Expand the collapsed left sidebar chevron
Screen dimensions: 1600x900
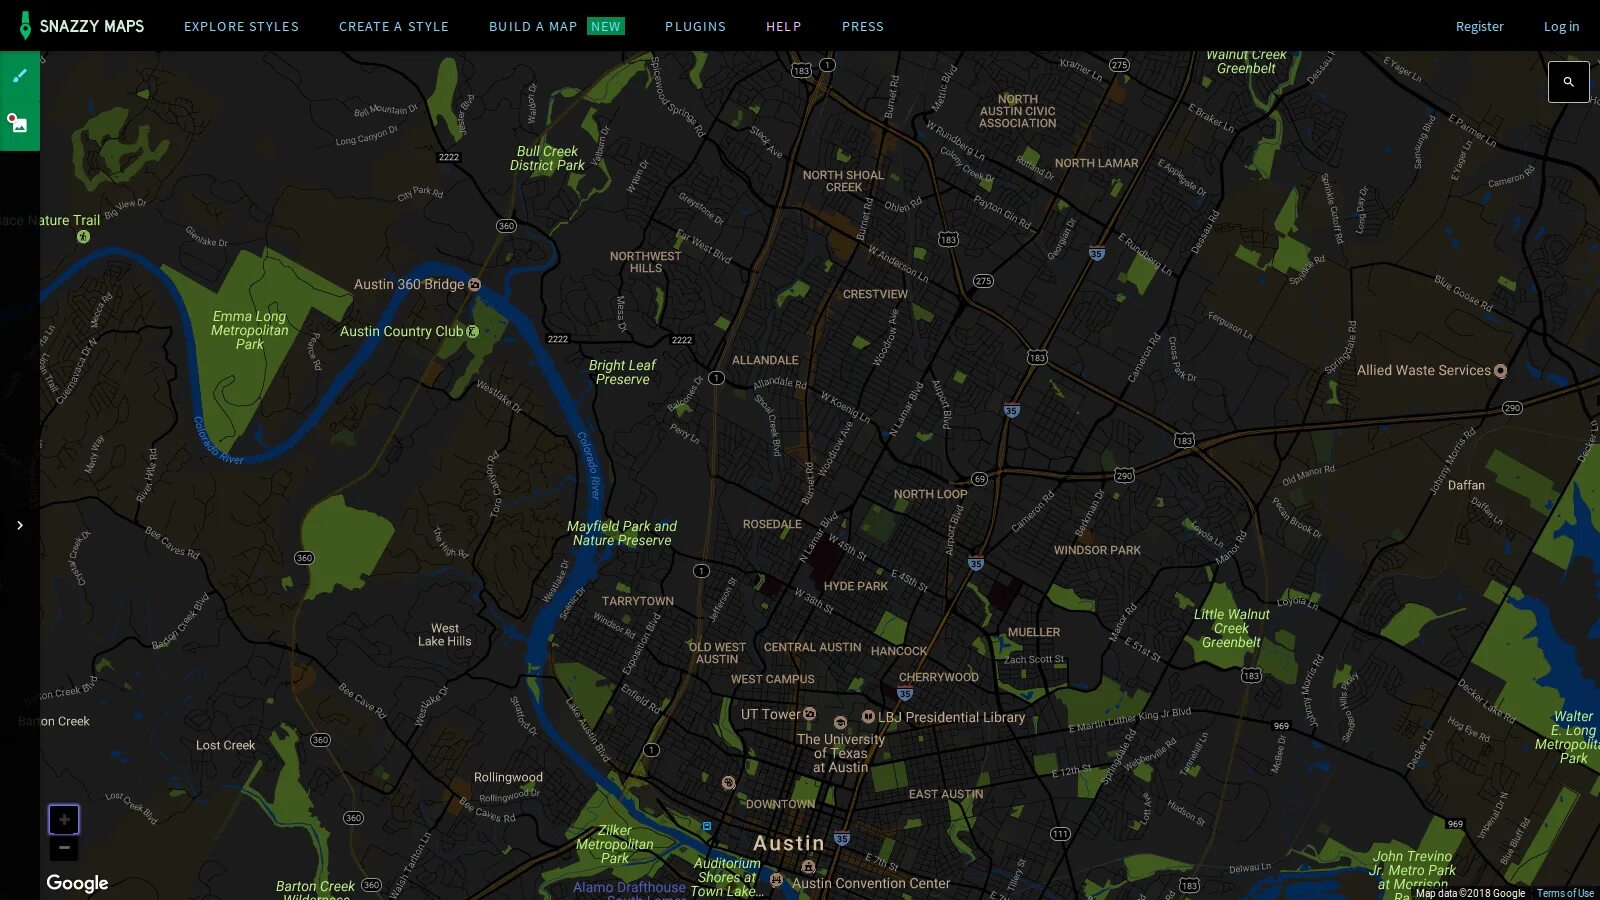click(x=20, y=525)
